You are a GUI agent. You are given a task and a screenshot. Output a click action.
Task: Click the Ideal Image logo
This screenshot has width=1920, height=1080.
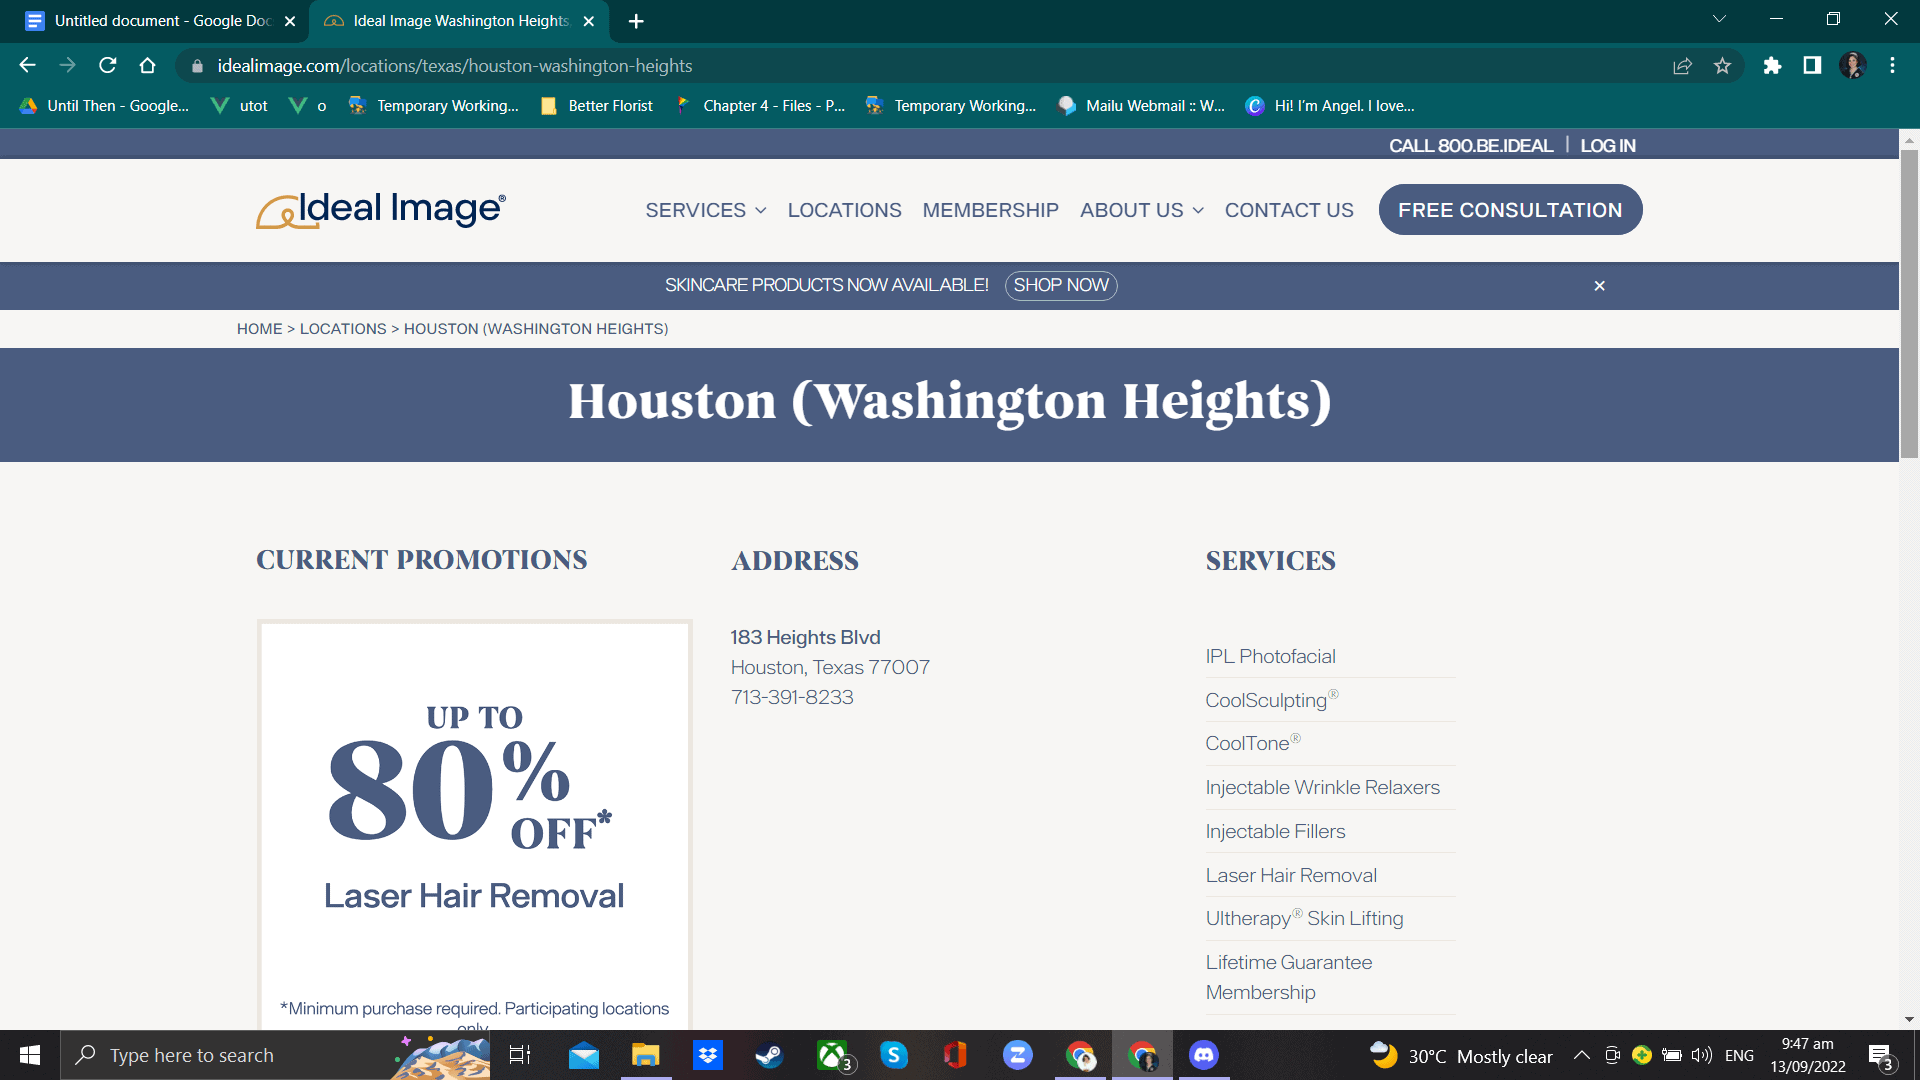tap(381, 210)
